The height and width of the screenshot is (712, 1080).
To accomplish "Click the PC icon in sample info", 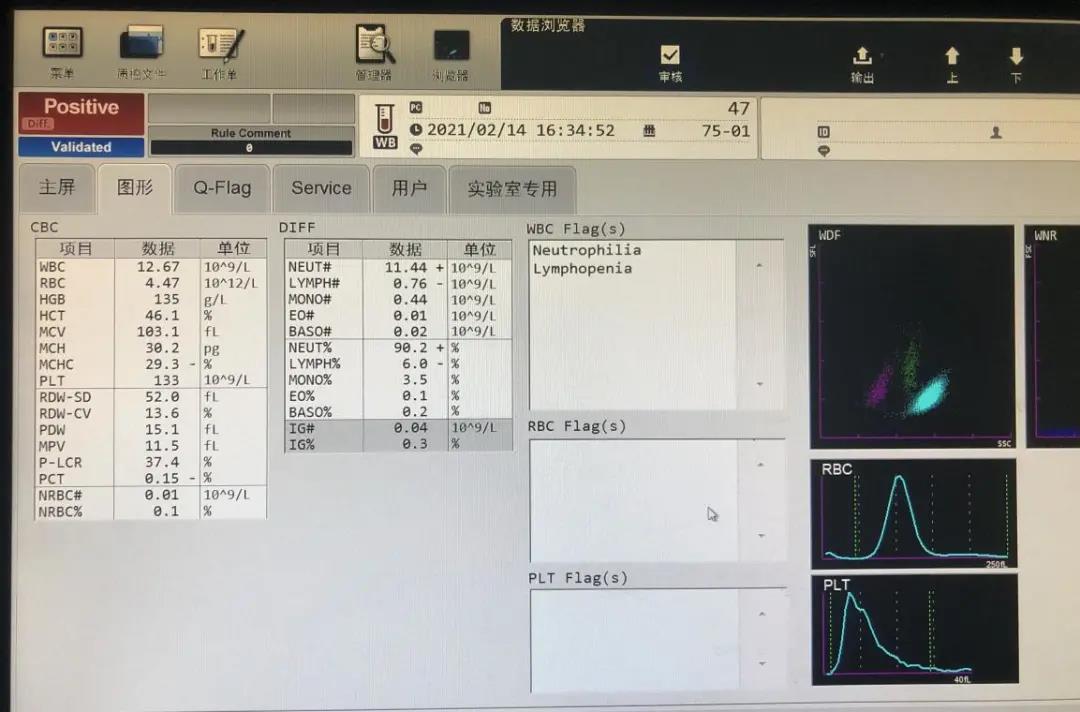I will click(x=415, y=107).
